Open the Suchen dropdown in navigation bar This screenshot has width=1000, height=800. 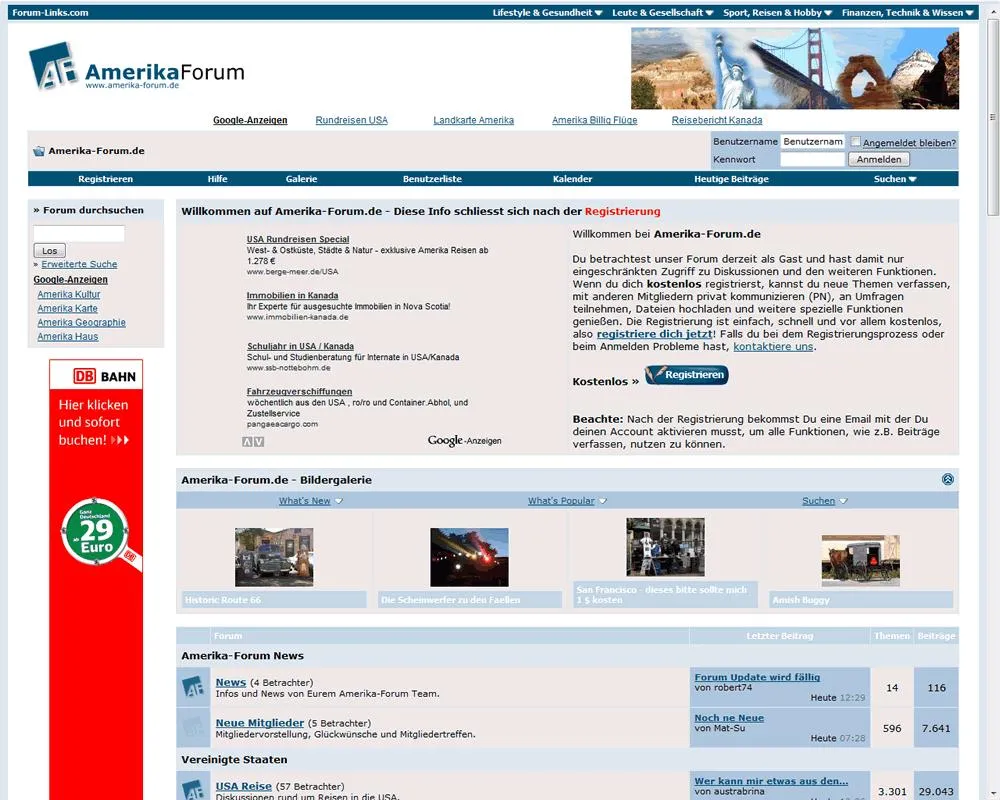(895, 179)
